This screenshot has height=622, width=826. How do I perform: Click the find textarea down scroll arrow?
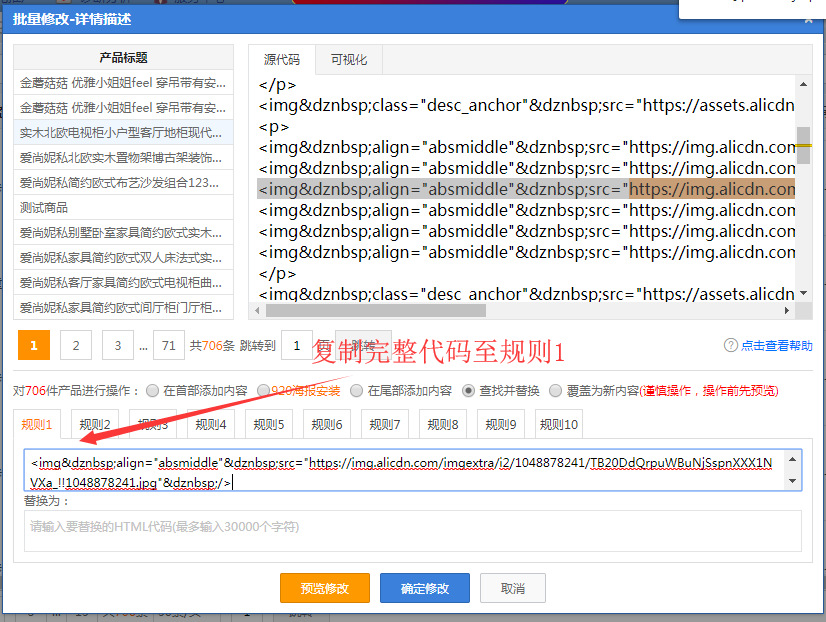point(793,481)
